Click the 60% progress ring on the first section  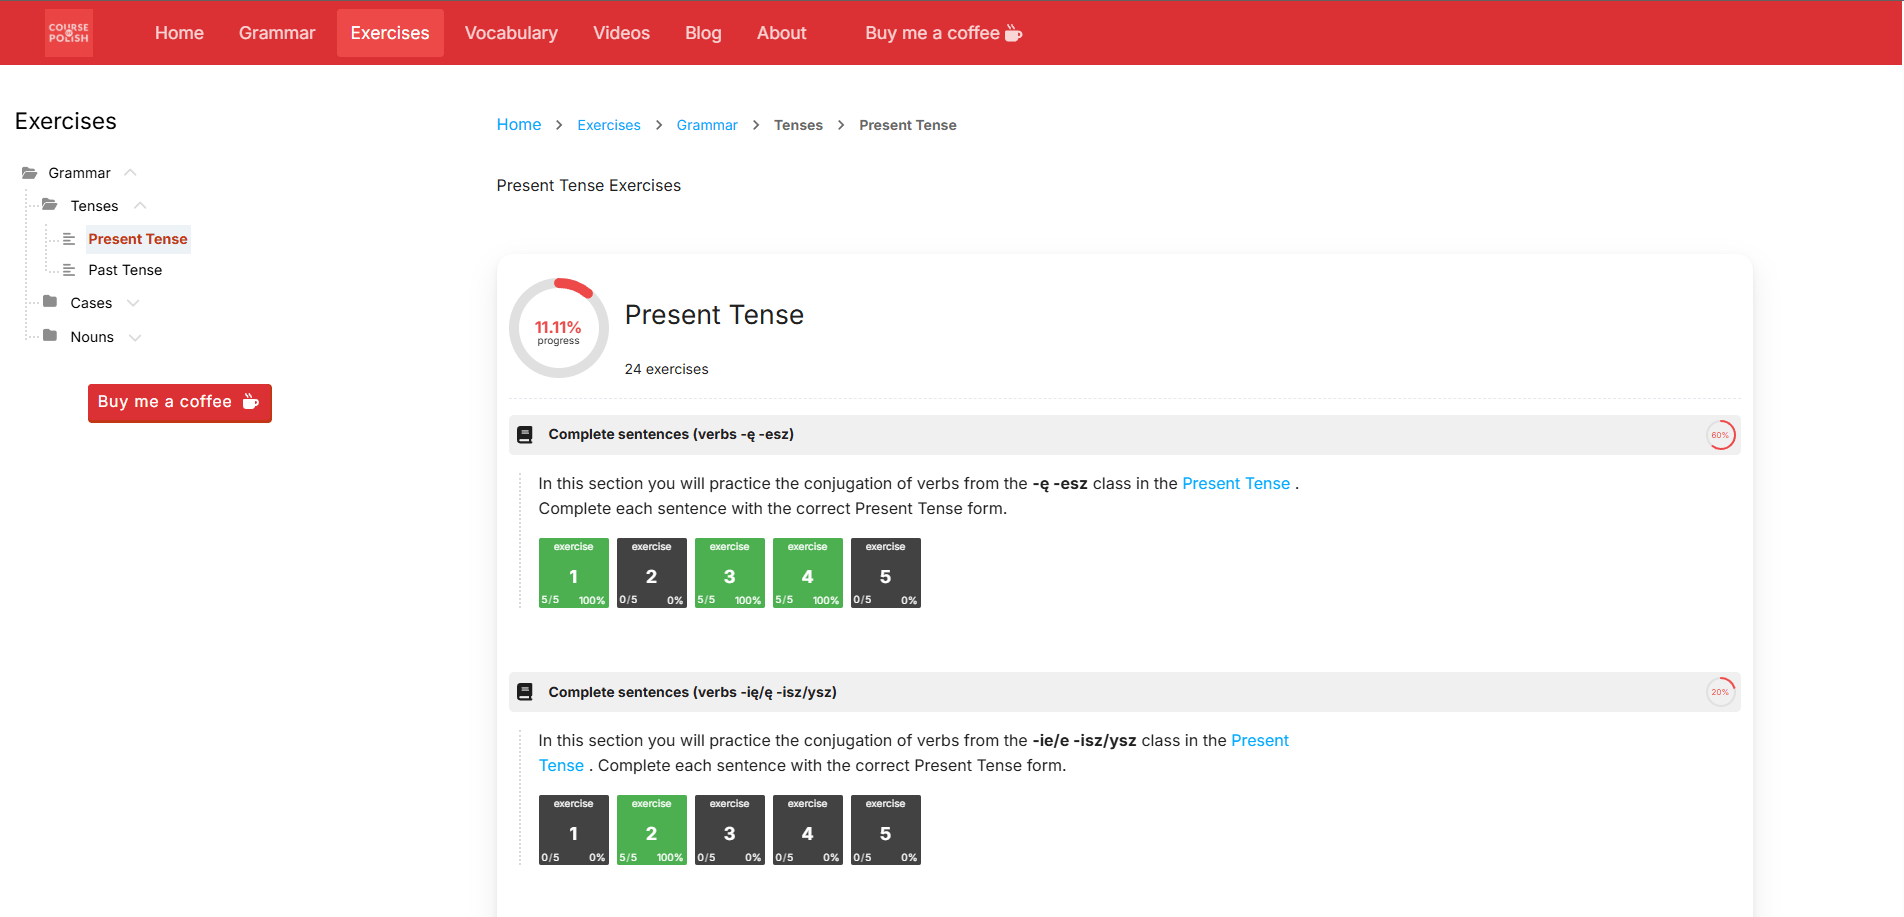pyautogui.click(x=1722, y=434)
